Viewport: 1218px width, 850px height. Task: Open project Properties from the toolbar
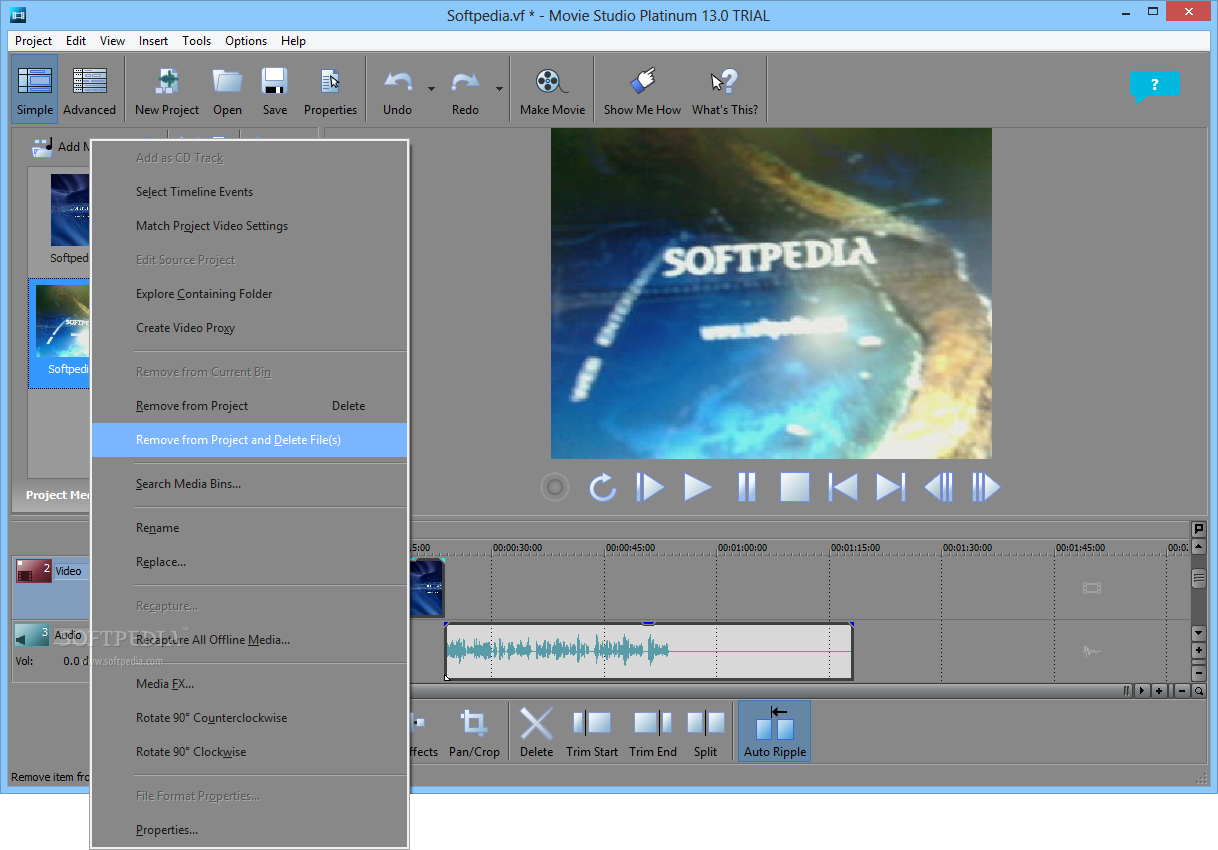330,89
